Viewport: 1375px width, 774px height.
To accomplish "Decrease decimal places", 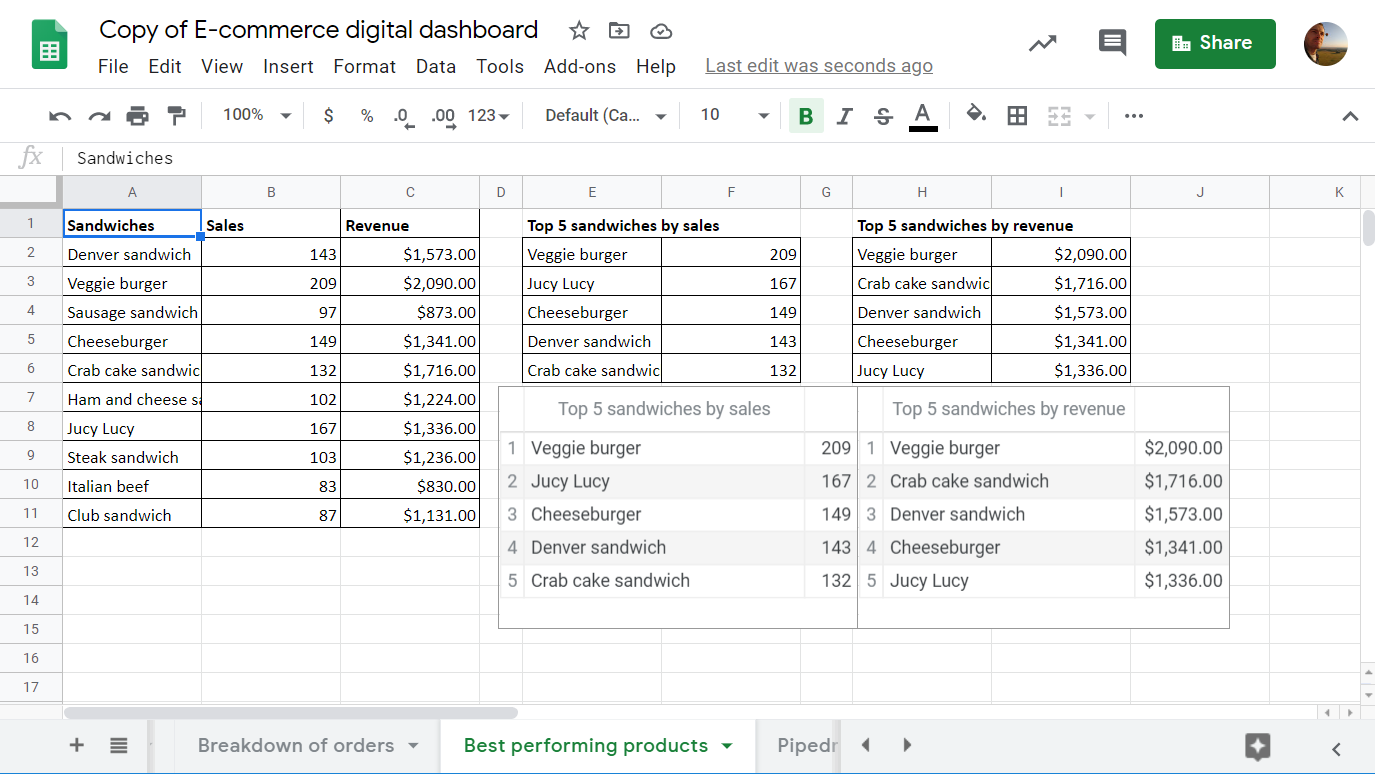I will click(x=402, y=115).
